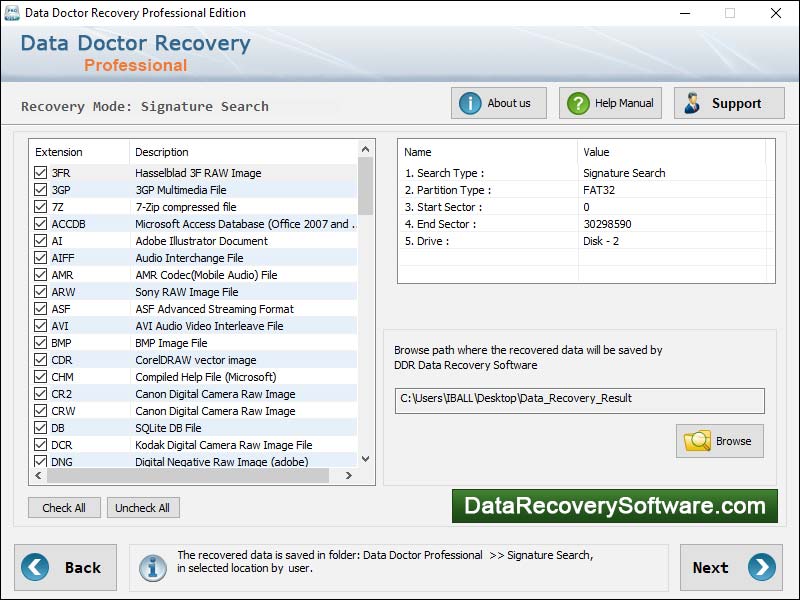Uncheck the 3FR extension checkbox
Viewport: 800px width, 600px height.
tap(41, 173)
